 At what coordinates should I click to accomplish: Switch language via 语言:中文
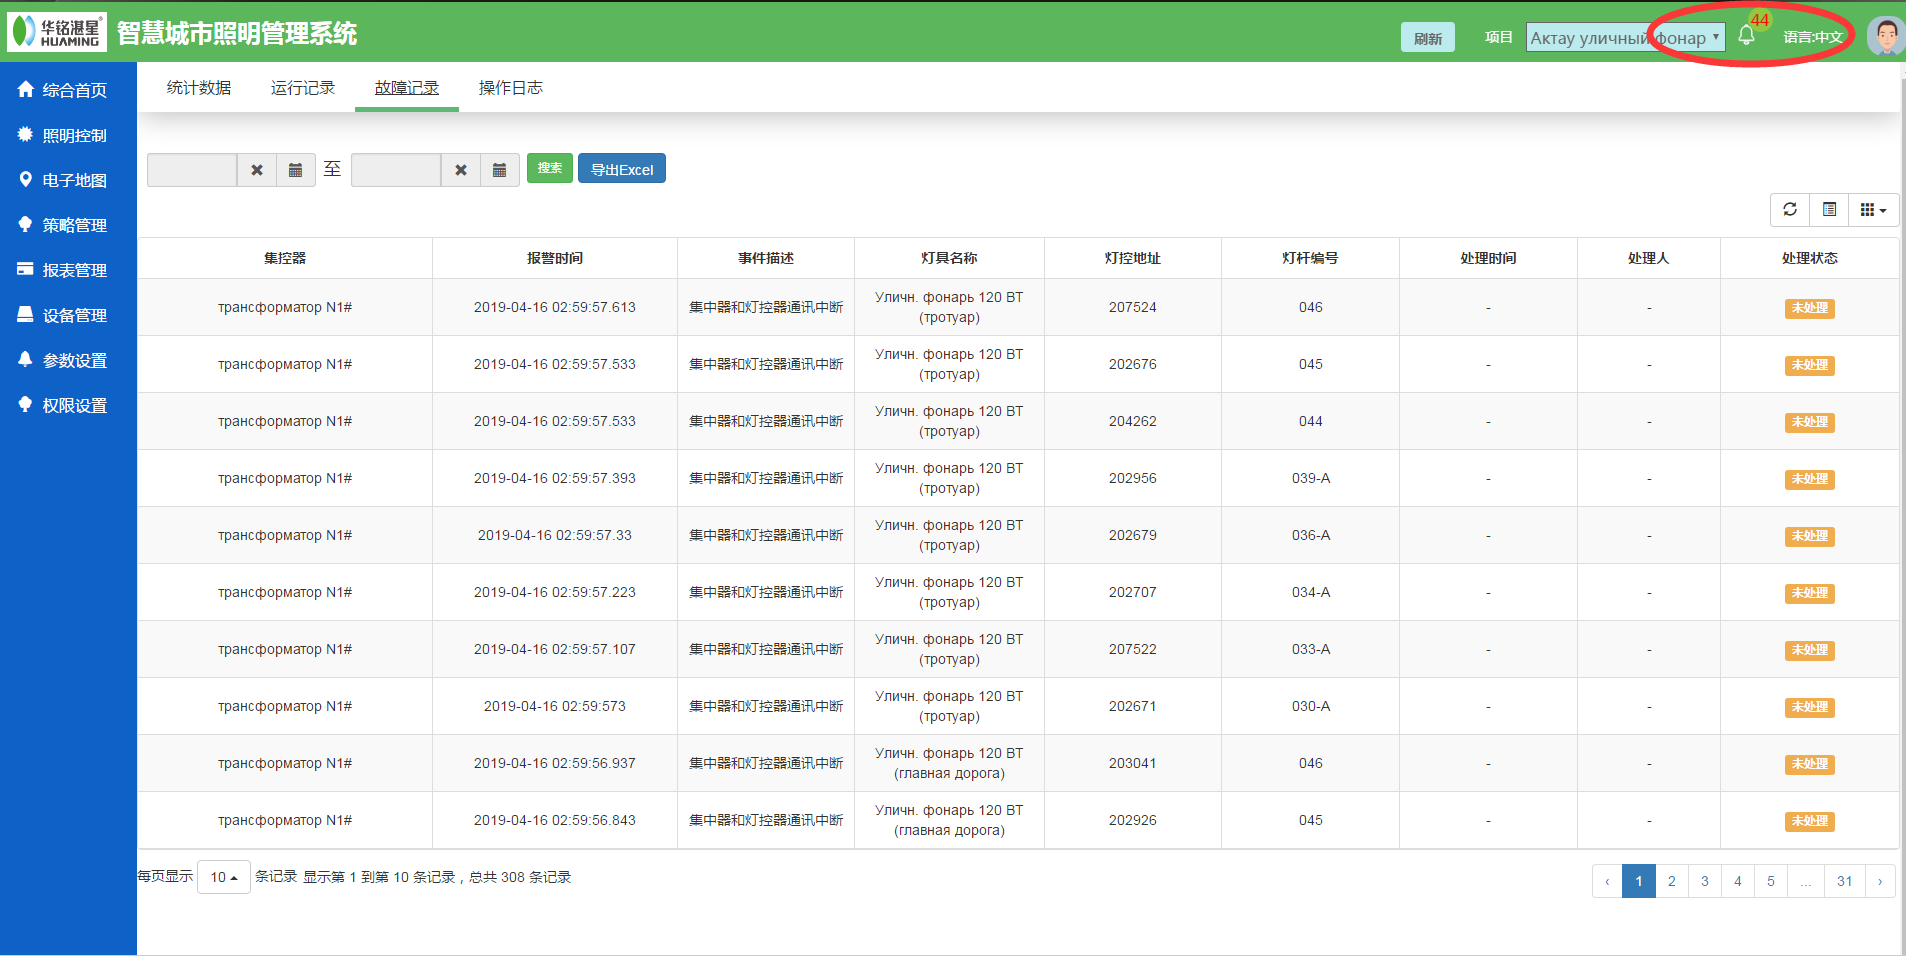1813,37
